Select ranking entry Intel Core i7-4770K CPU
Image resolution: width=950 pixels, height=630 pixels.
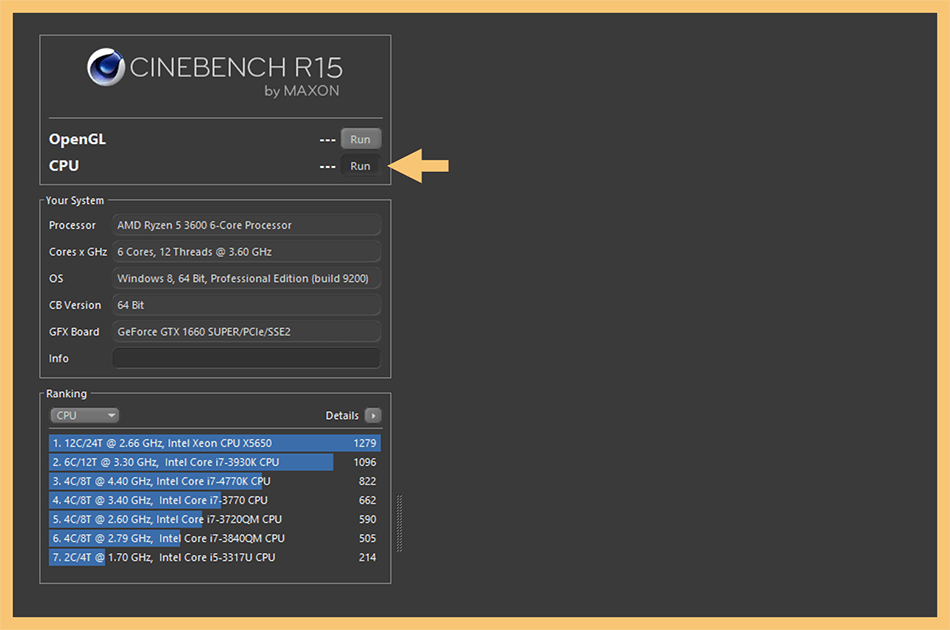[x=214, y=481]
